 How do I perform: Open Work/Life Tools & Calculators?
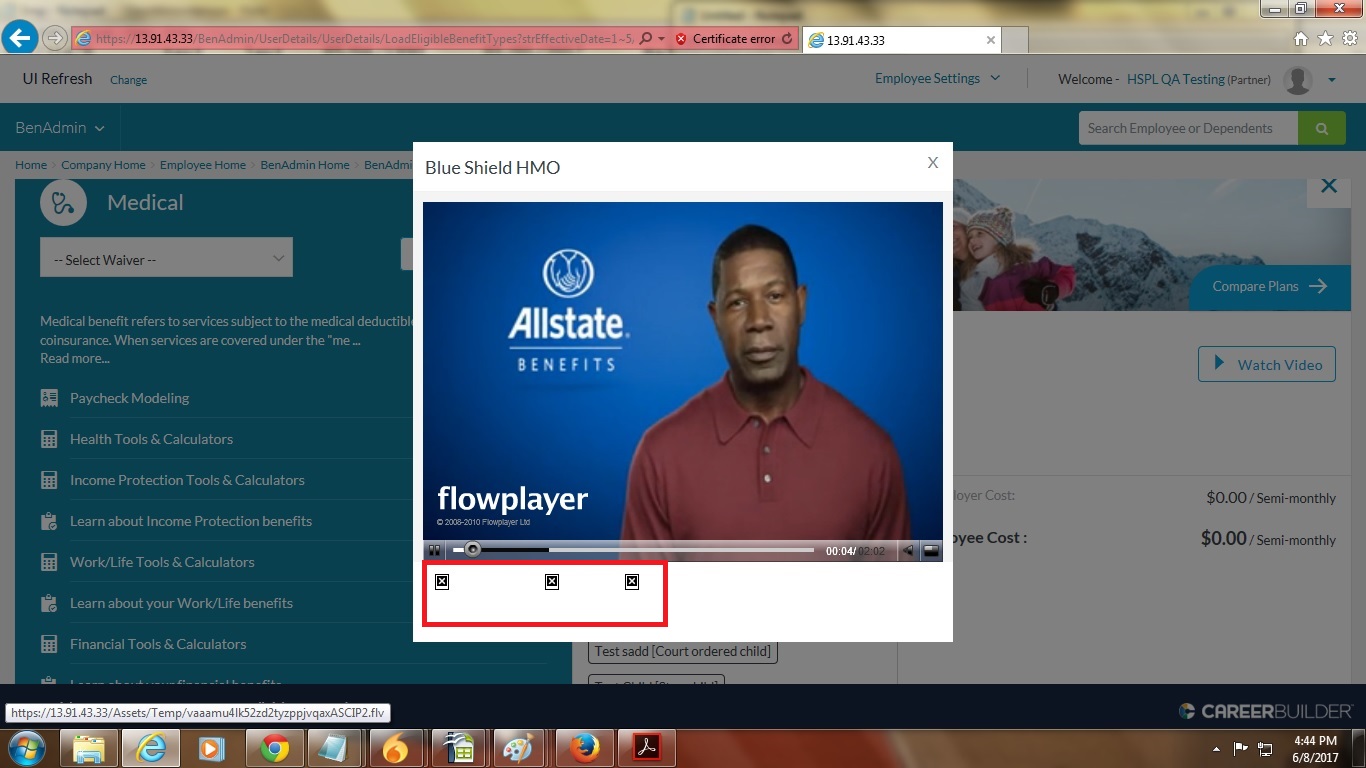pyautogui.click(x=162, y=562)
